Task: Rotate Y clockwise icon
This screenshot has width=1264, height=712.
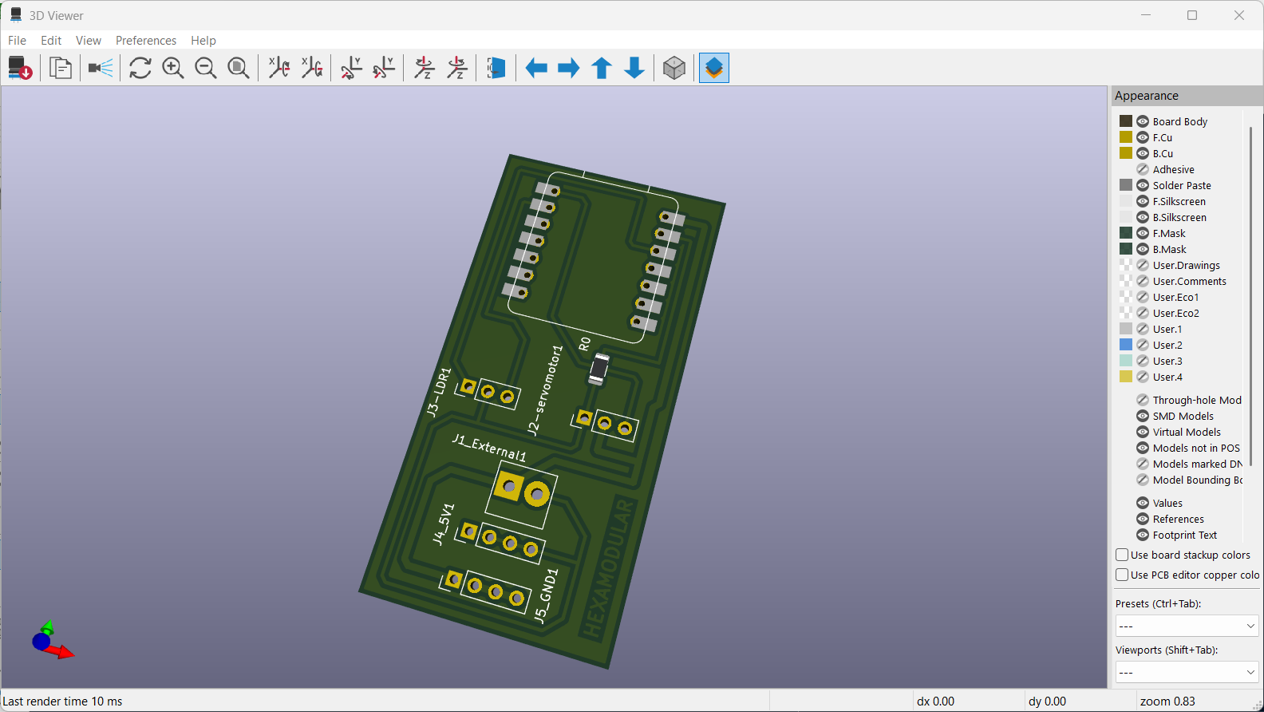Action: (x=351, y=68)
